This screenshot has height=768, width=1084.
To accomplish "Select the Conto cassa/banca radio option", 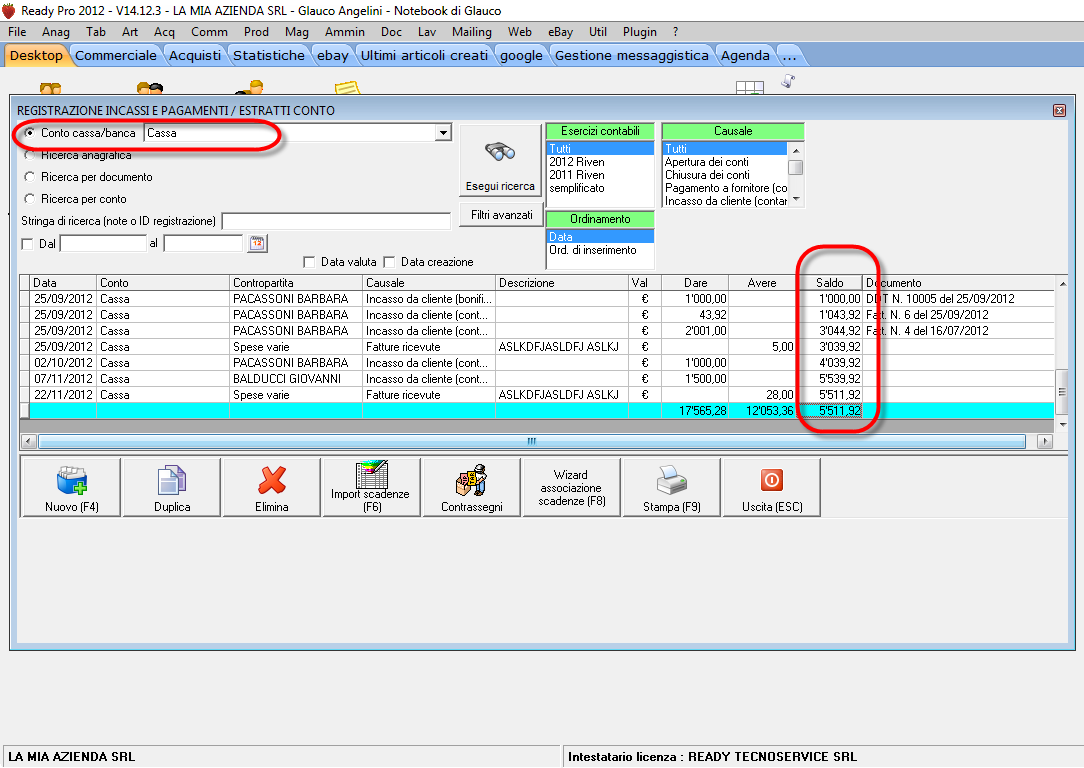I will 30,133.
